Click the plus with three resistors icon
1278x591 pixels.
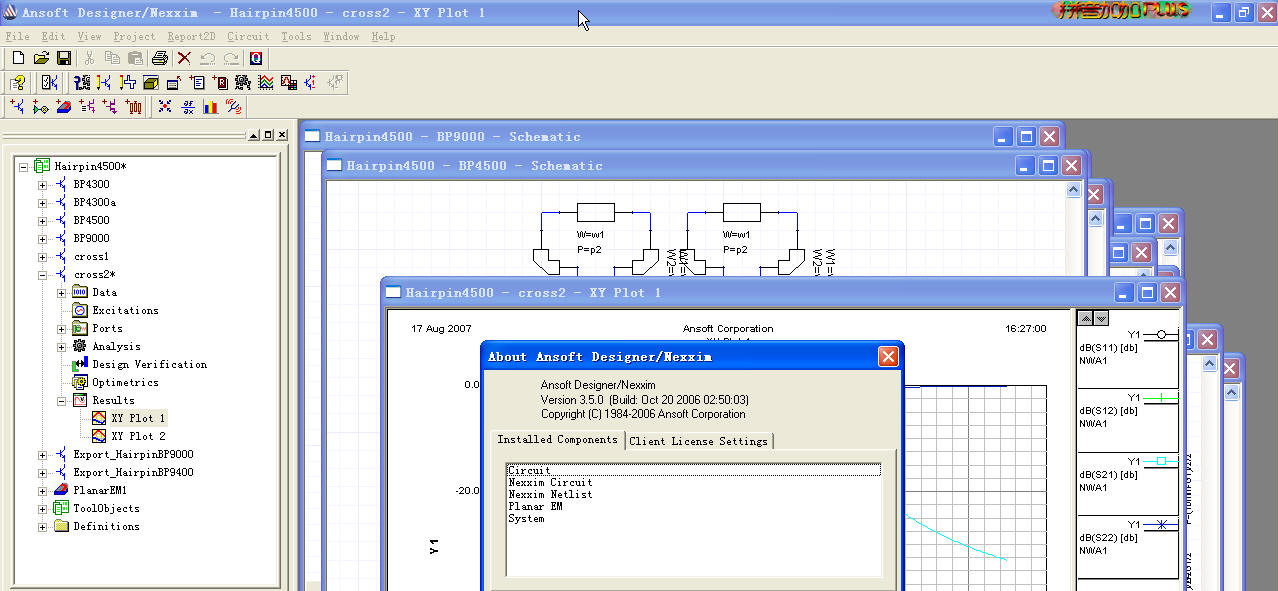pyautogui.click(x=133, y=107)
